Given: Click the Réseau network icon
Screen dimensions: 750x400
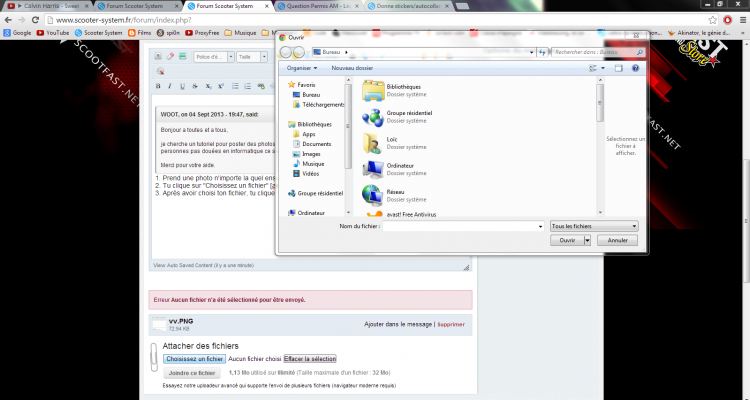Looking at the screenshot, I should 373,193.
